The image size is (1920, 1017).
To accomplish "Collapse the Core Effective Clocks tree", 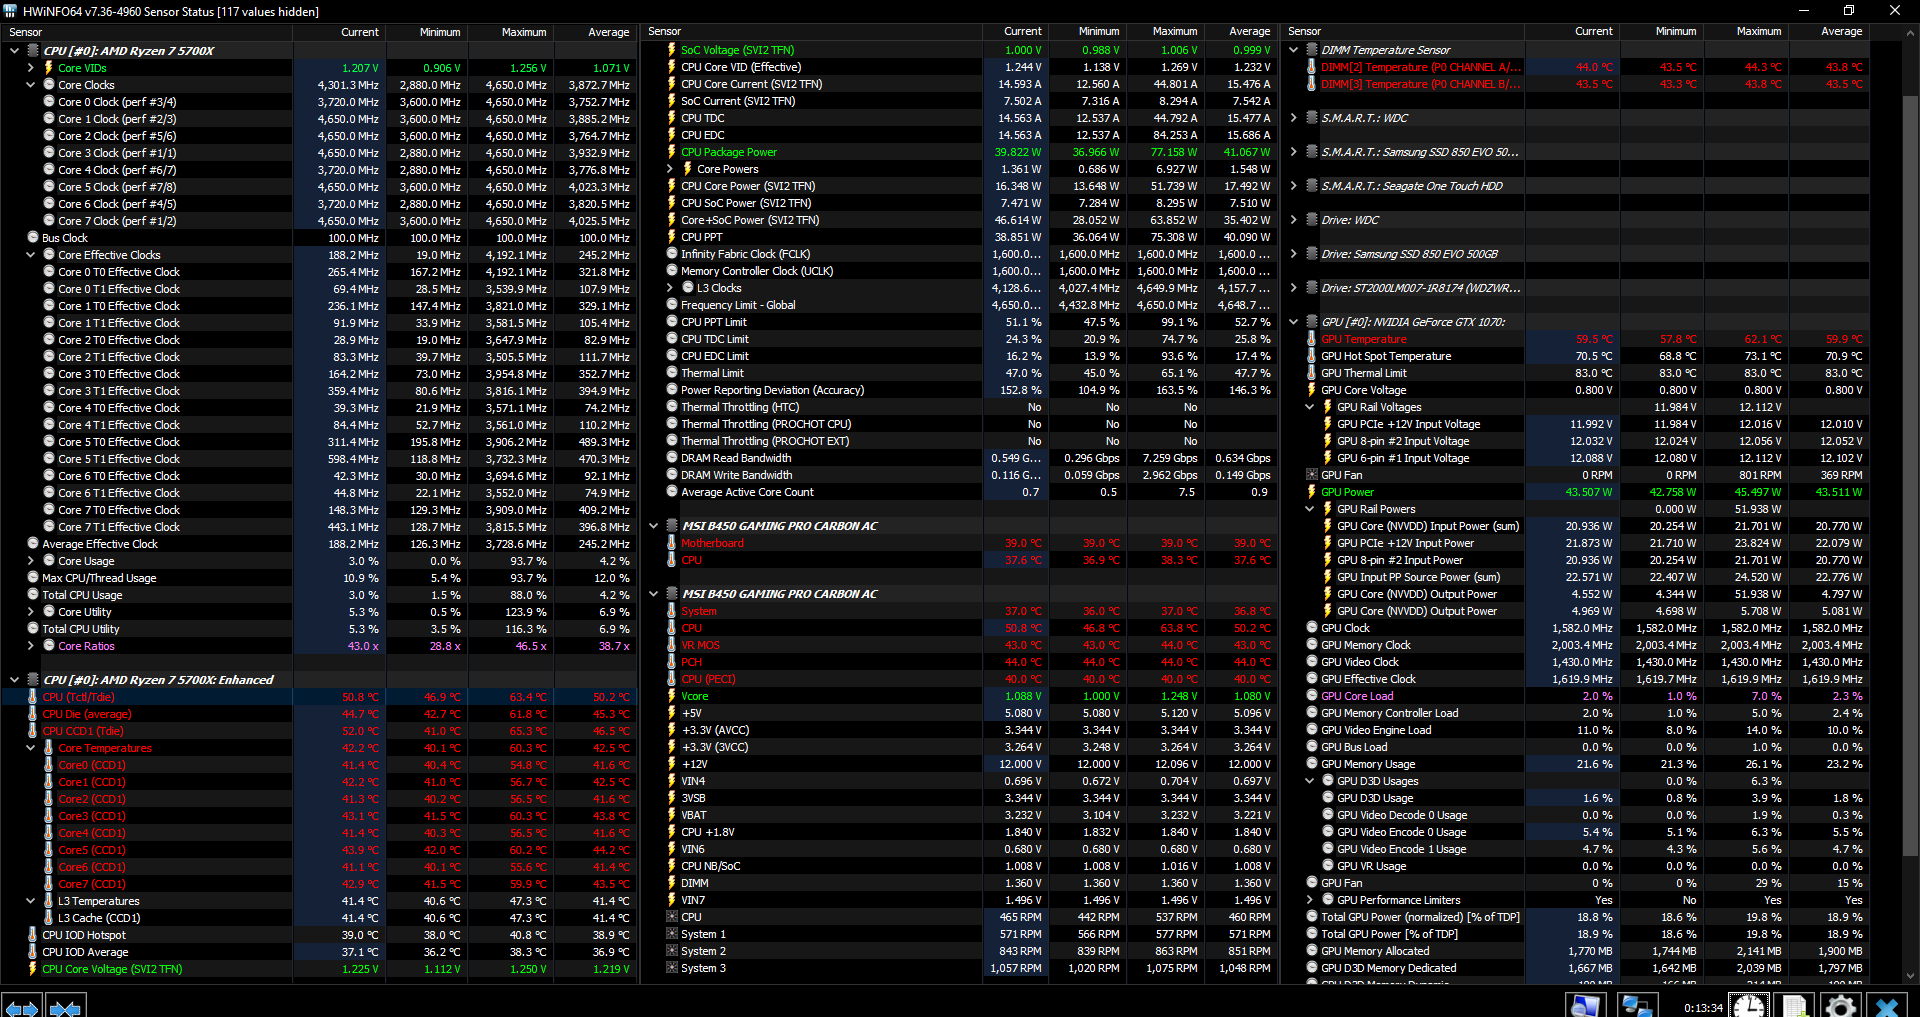I will [30, 255].
